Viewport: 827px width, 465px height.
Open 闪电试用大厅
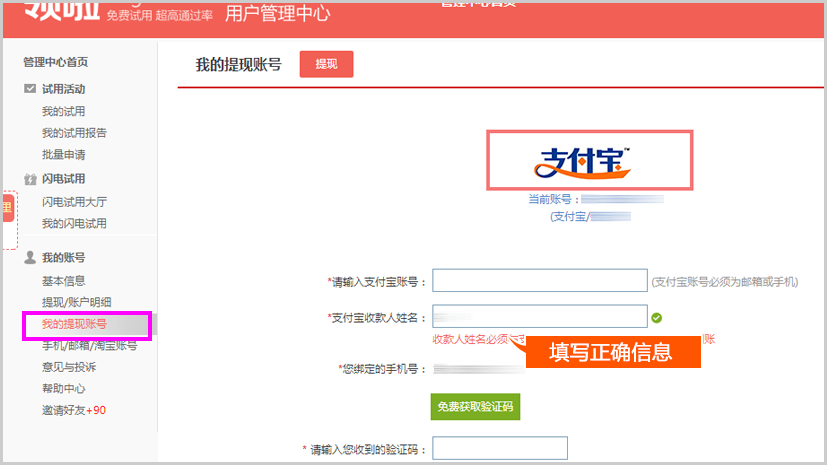74,202
